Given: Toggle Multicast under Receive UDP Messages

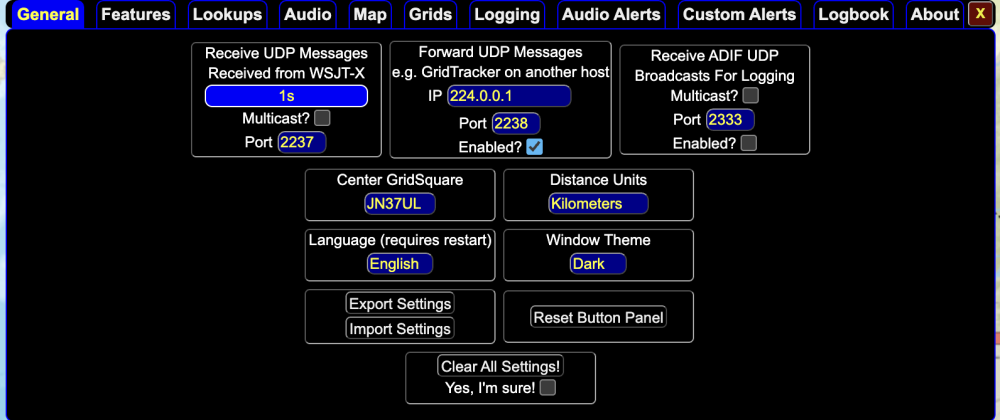Looking at the screenshot, I should 323,119.
